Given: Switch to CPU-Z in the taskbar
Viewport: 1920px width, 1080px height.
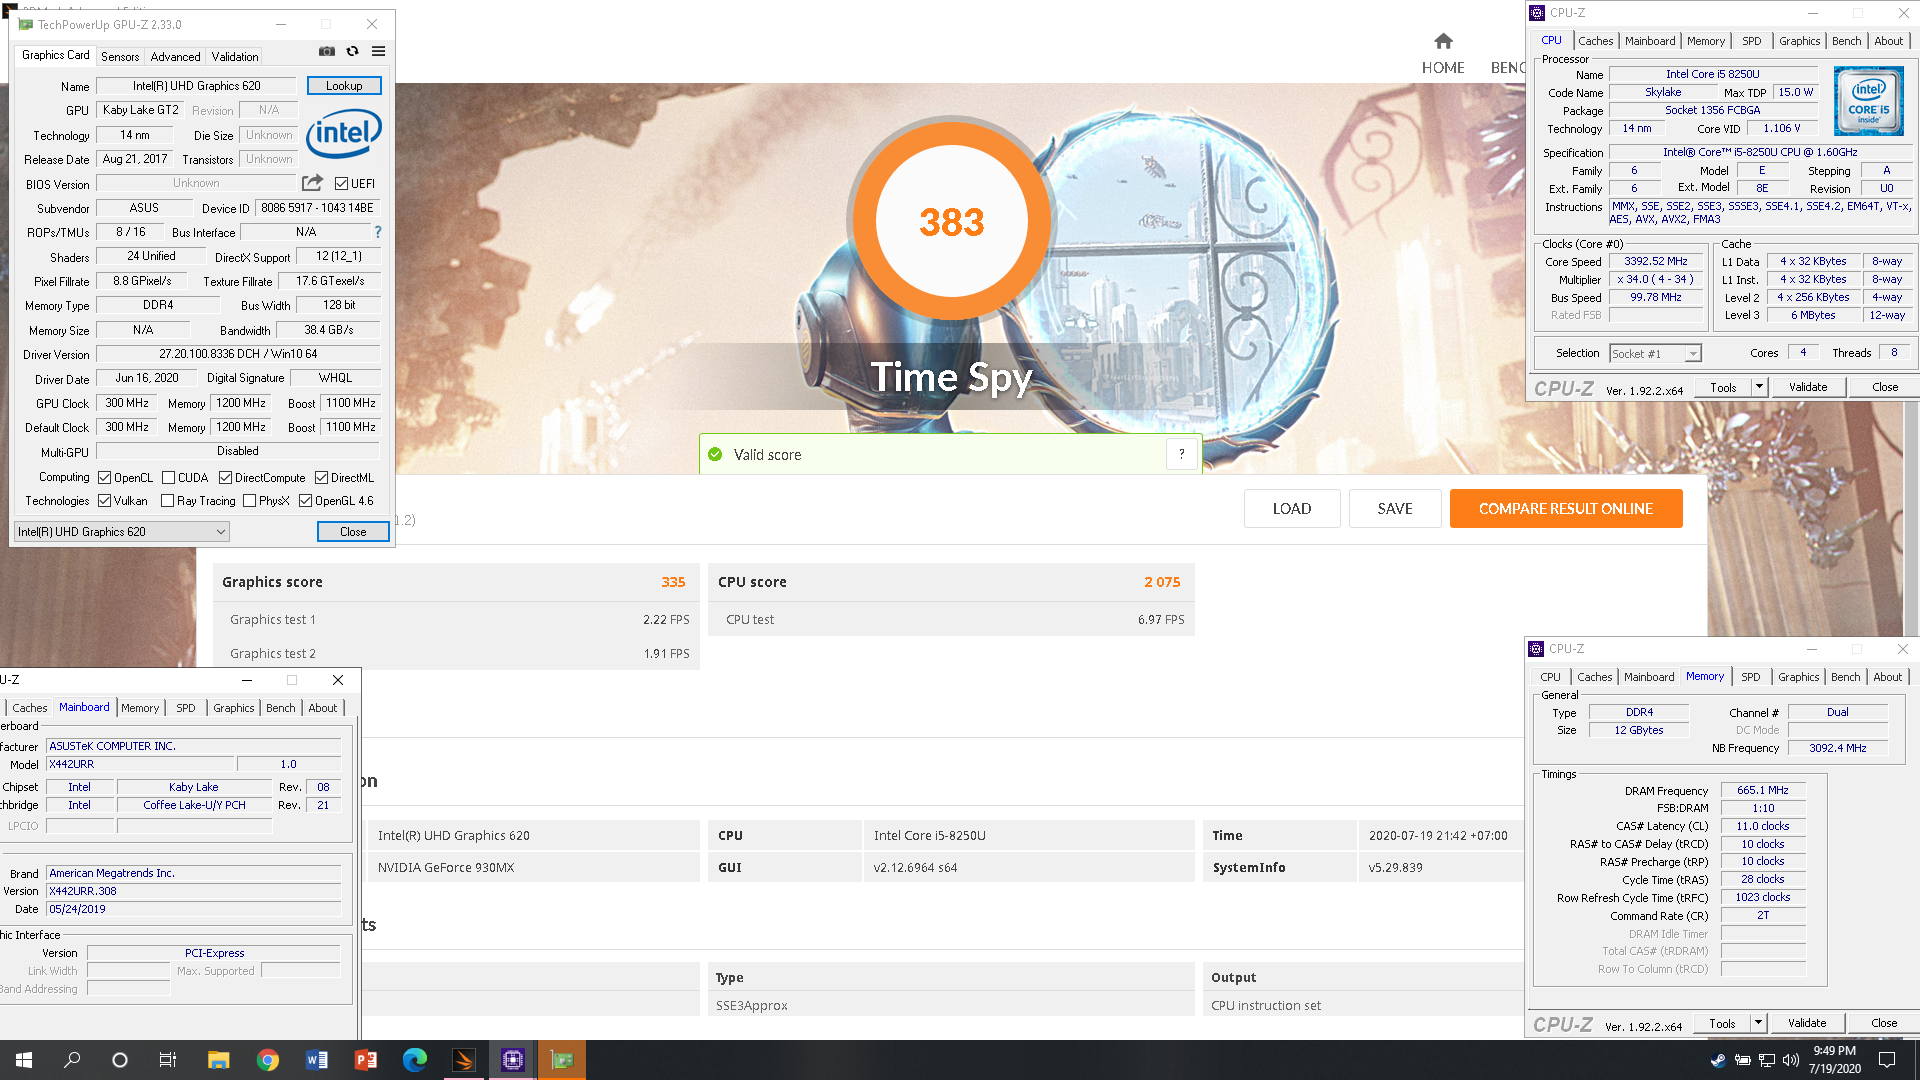Looking at the screenshot, I should (x=513, y=1060).
